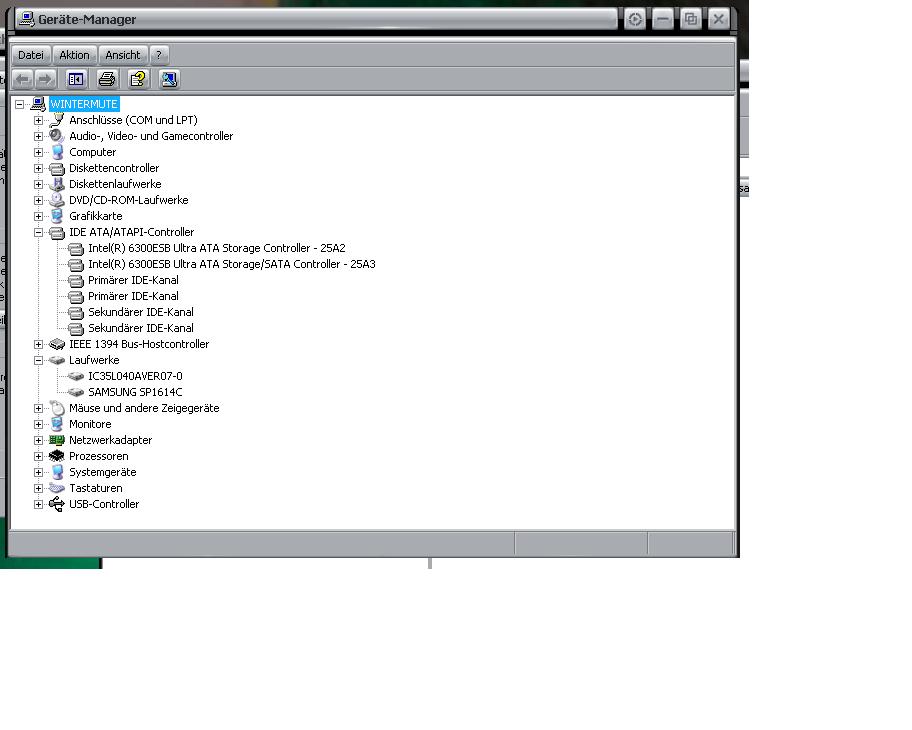912x730 pixels.
Task: Click the Diskettenlaufwerke floppy drive icon
Action: point(57,184)
